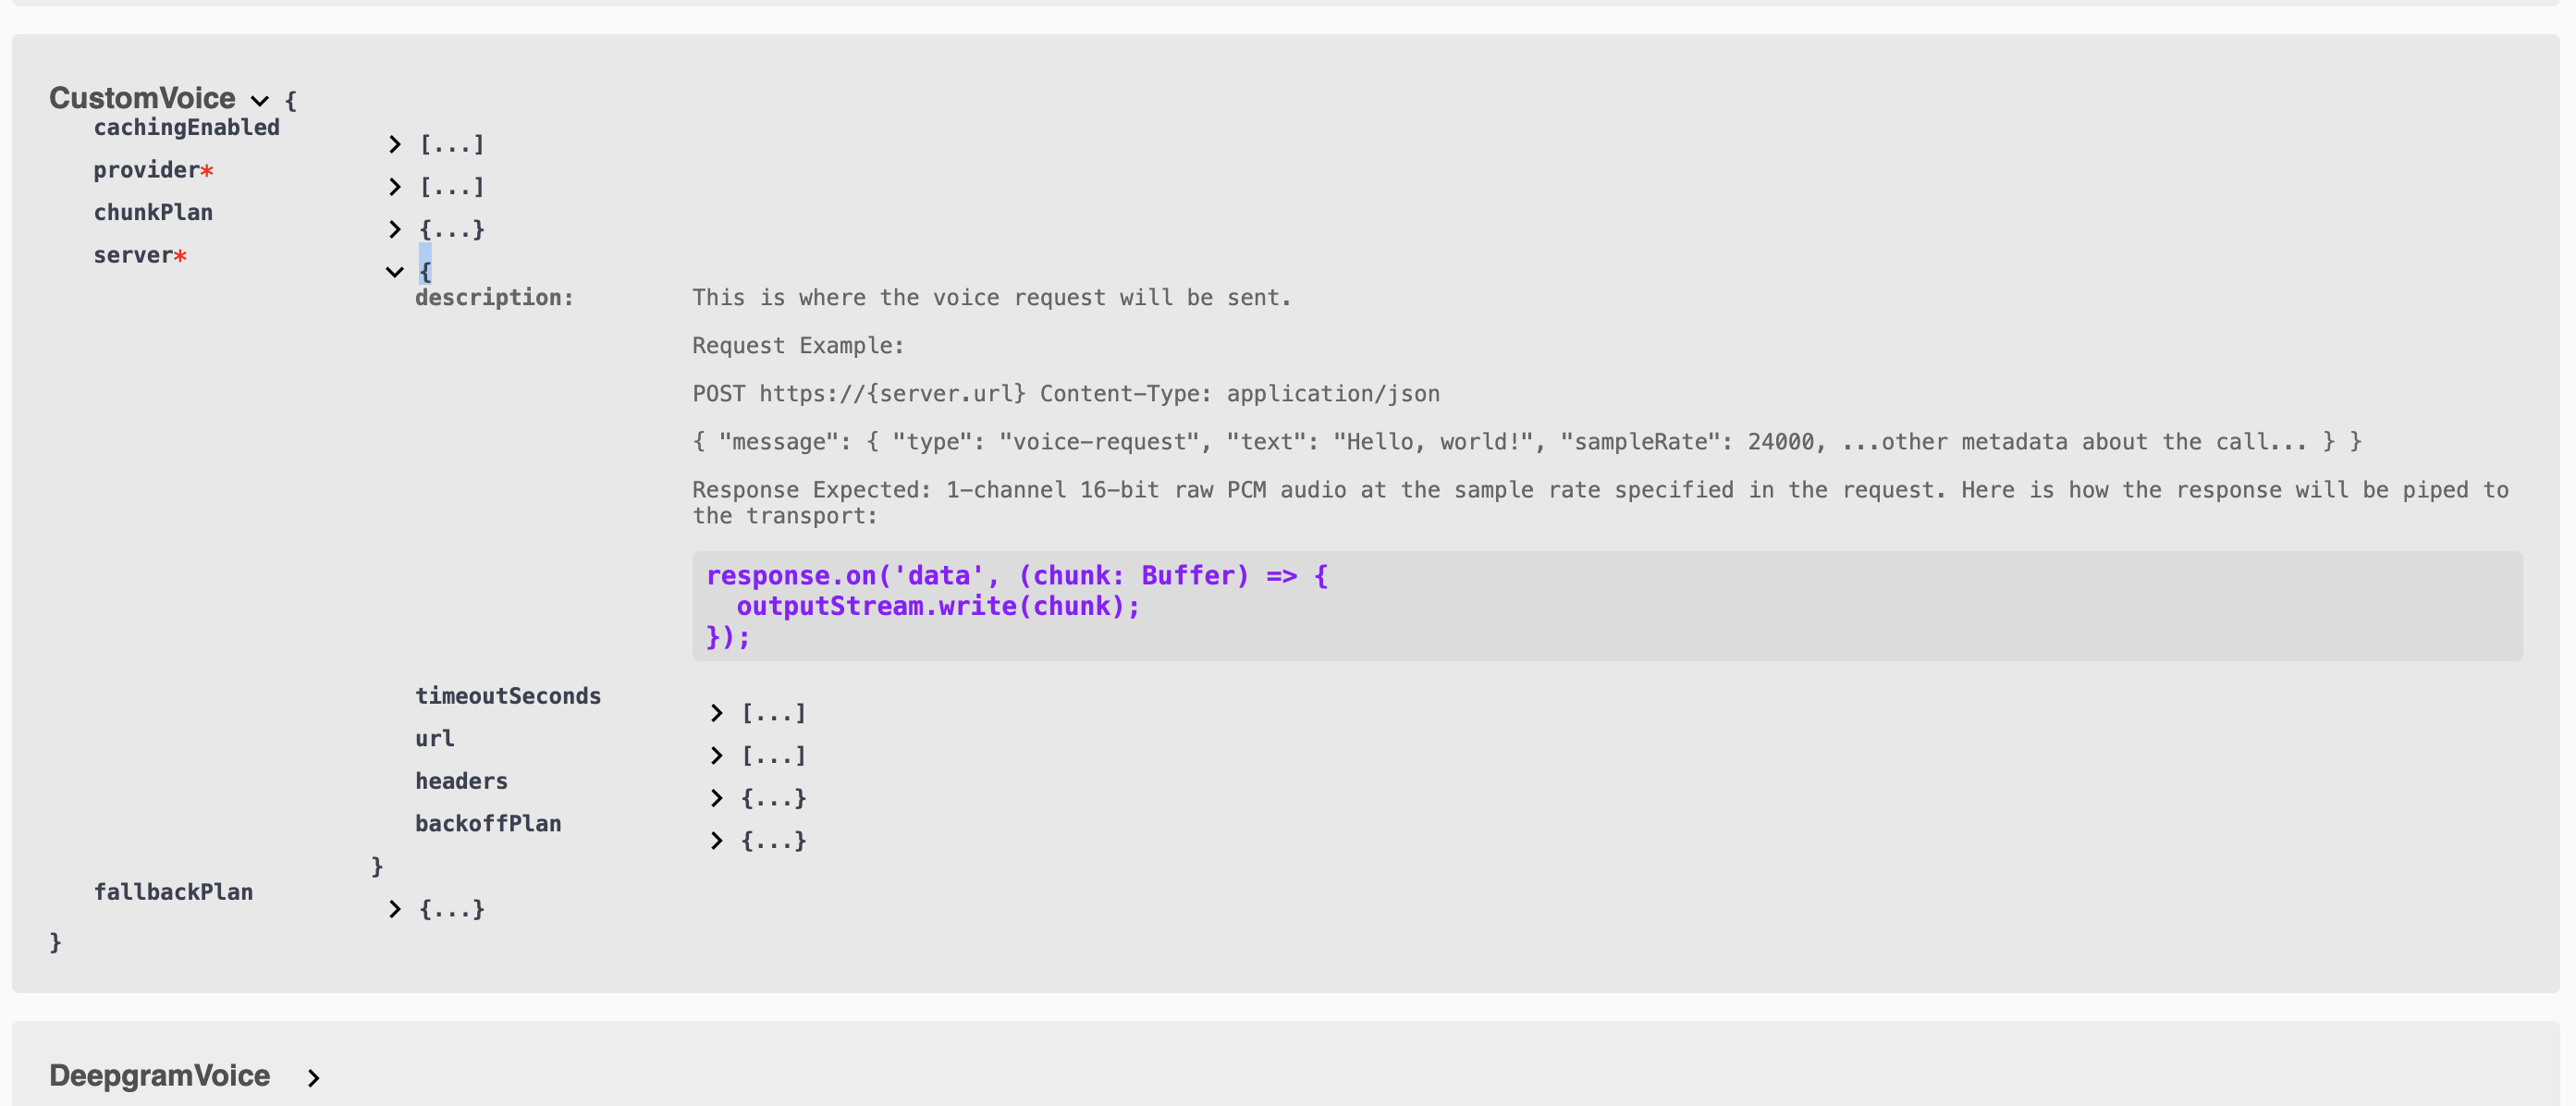The width and height of the screenshot is (2576, 1106).
Task: Expand the fallbackPlan object arrow
Action: (395, 909)
